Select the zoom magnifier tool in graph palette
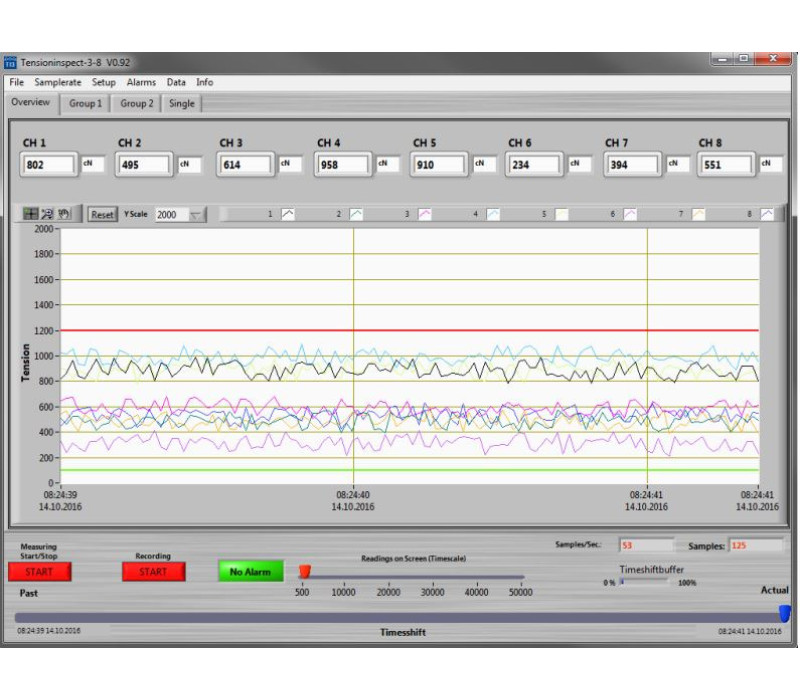The image size is (800, 700). [x=47, y=214]
